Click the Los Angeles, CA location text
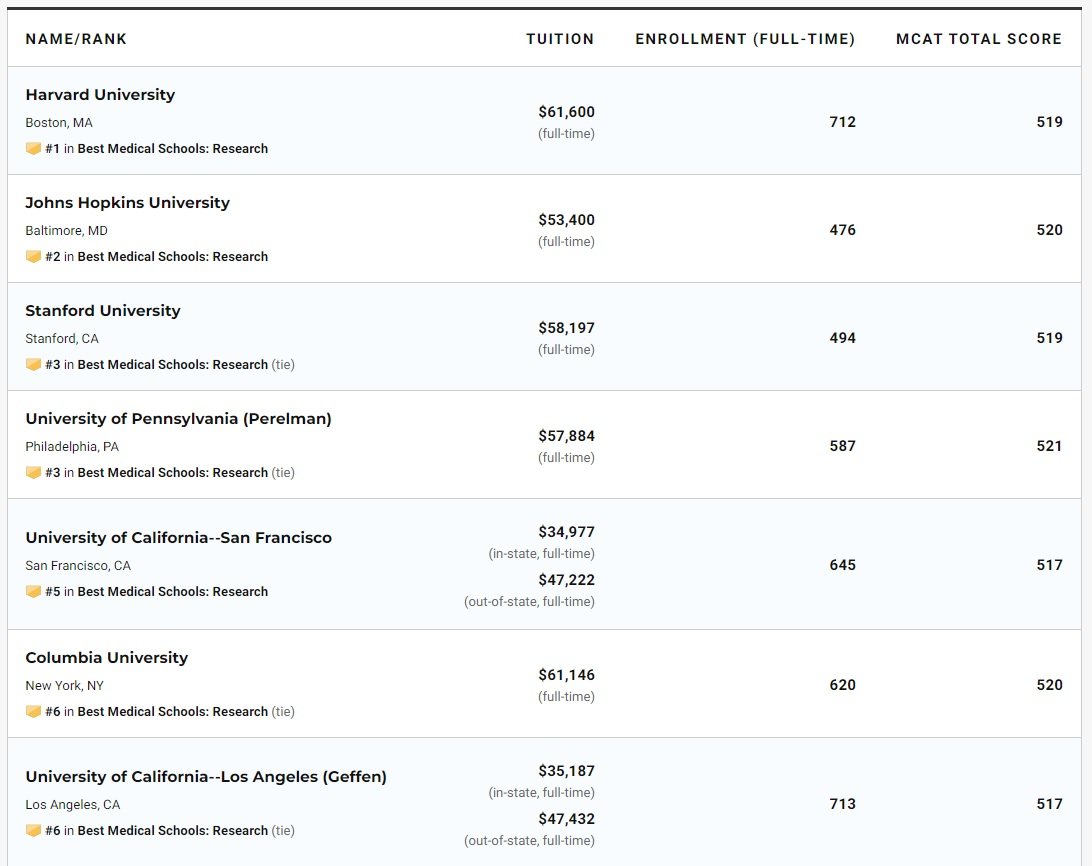This screenshot has width=1092, height=866. [x=73, y=805]
